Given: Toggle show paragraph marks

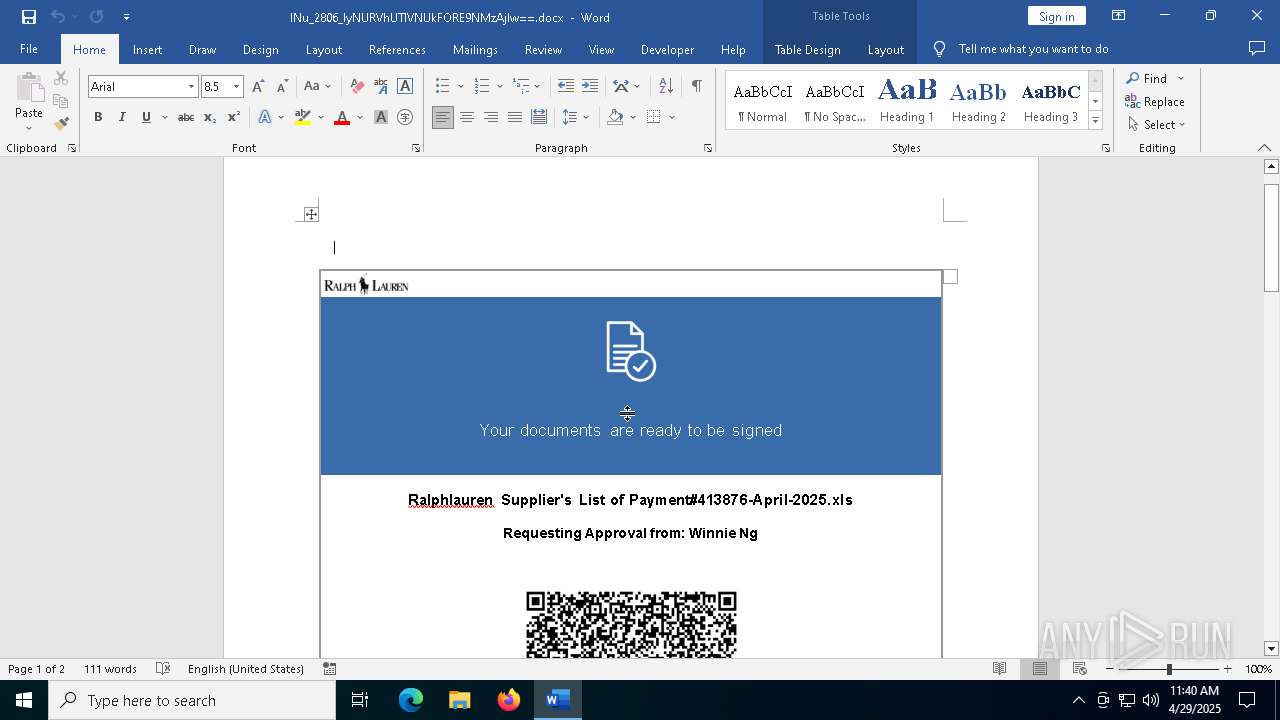Looking at the screenshot, I should 696,87.
